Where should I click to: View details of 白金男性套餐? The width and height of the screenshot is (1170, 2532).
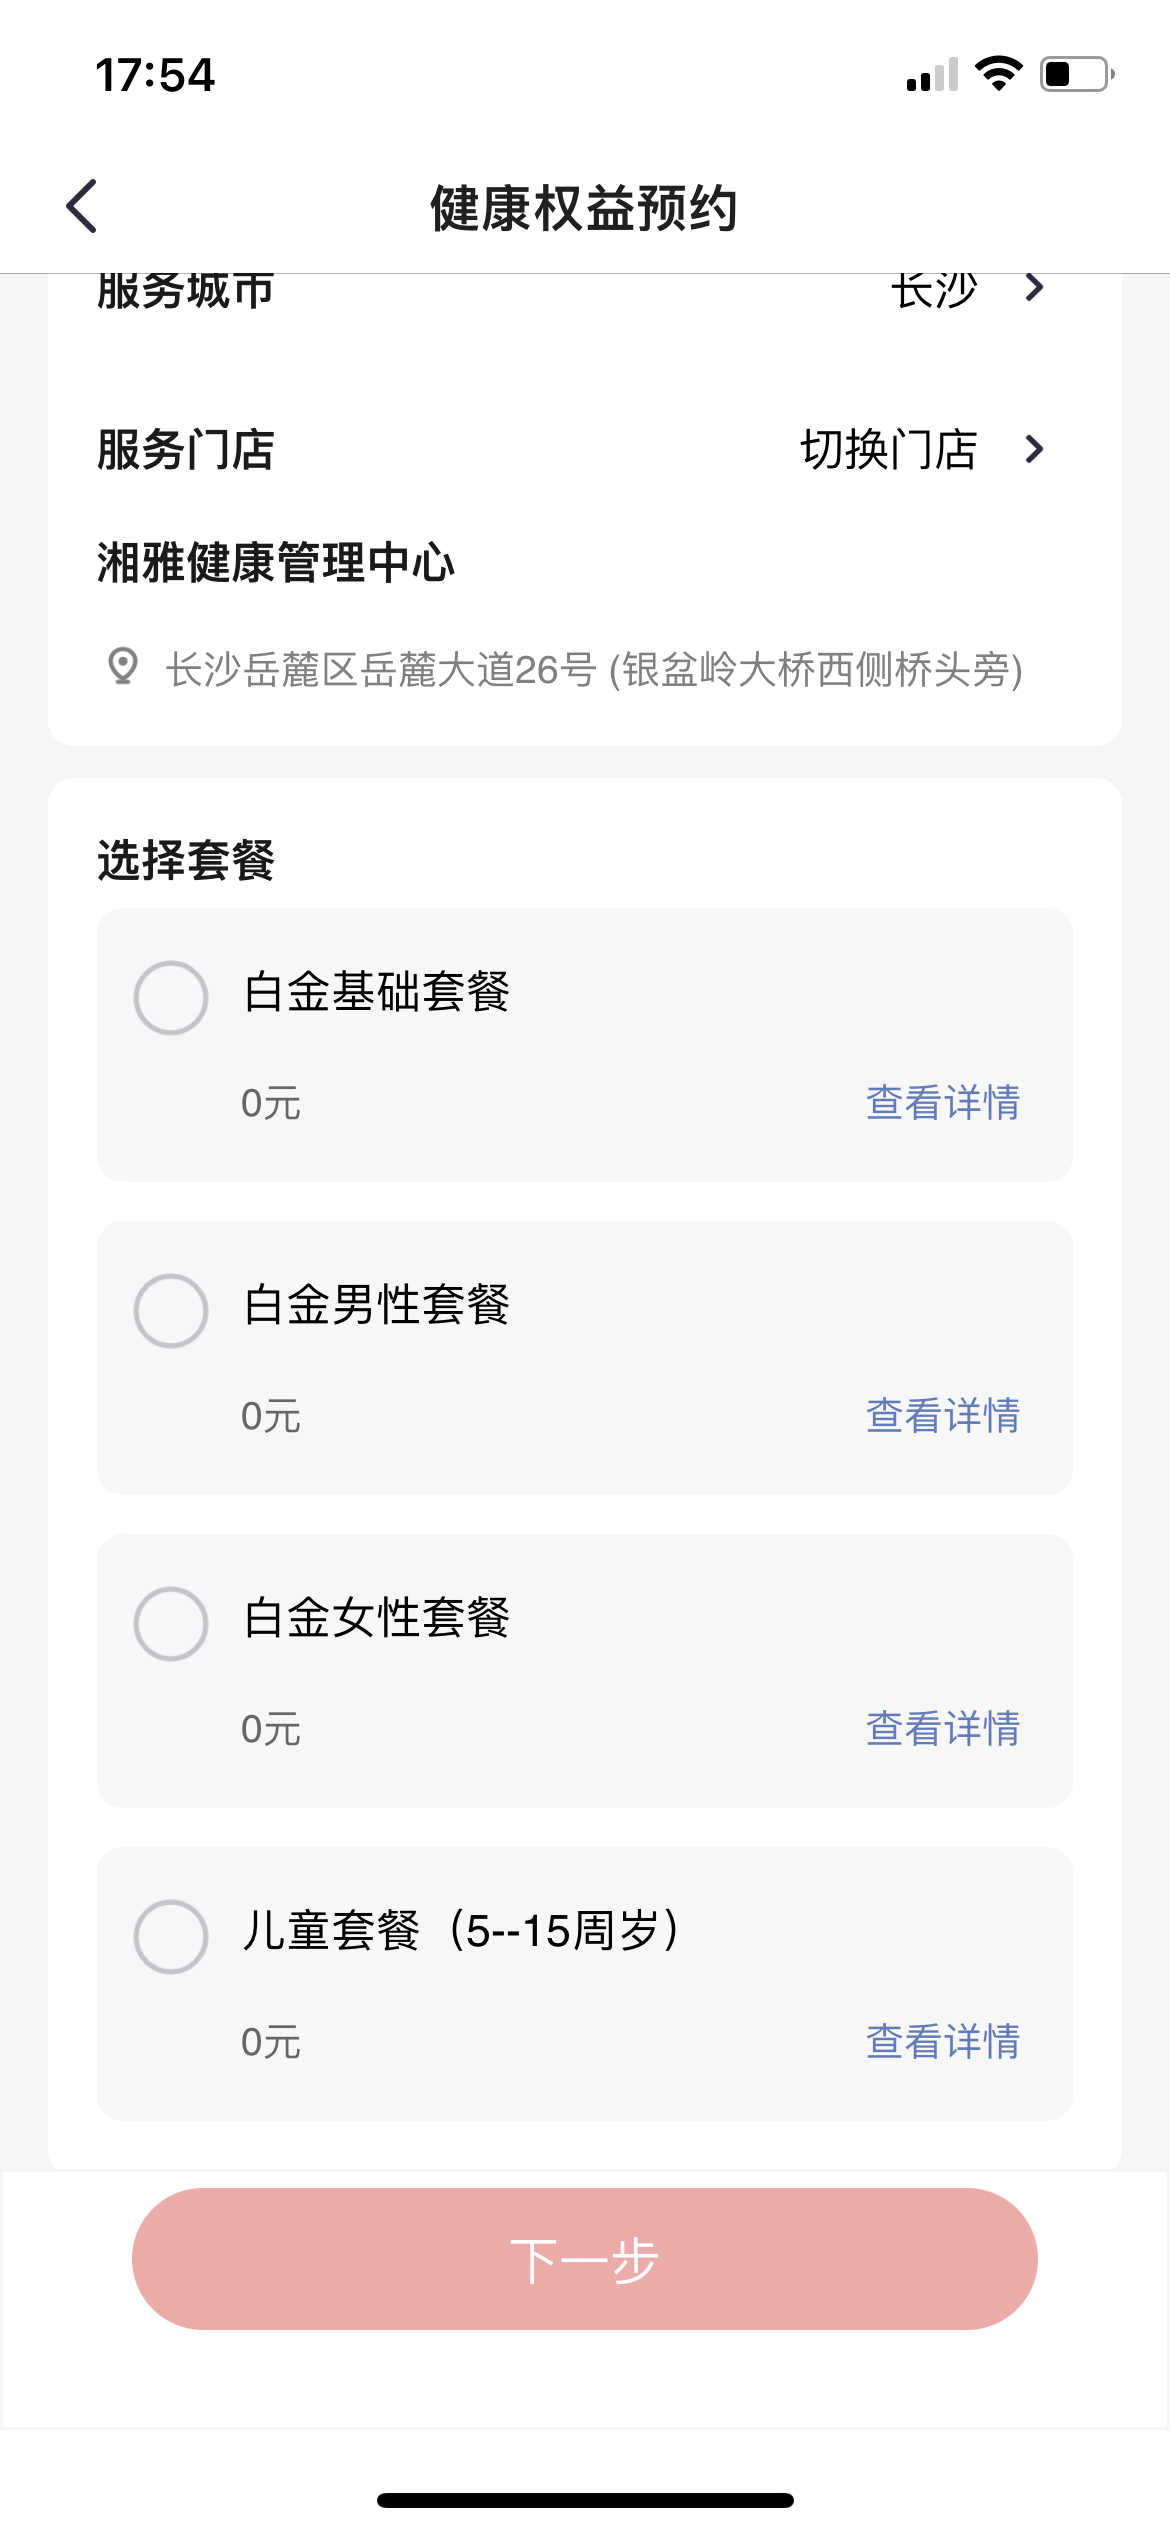tap(943, 1416)
